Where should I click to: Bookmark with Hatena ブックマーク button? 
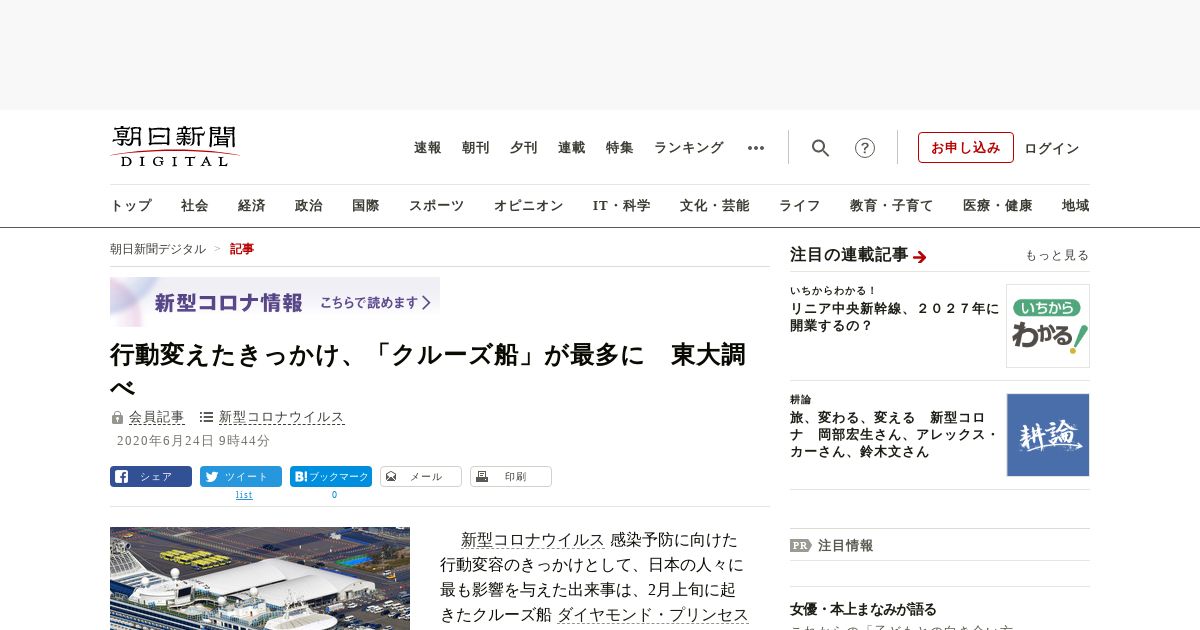[331, 476]
